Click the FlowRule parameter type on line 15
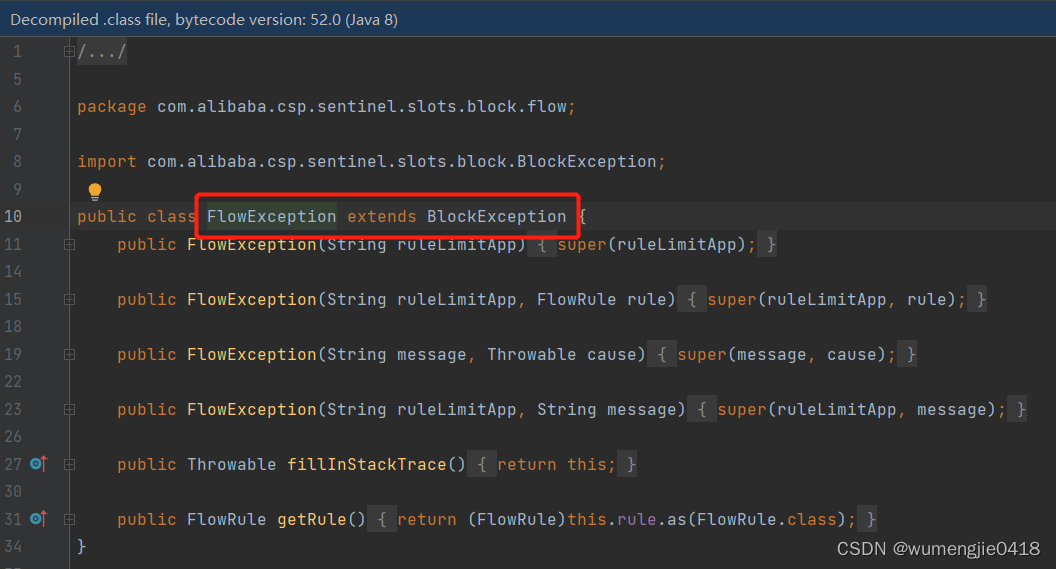1056x569 pixels. coord(576,299)
